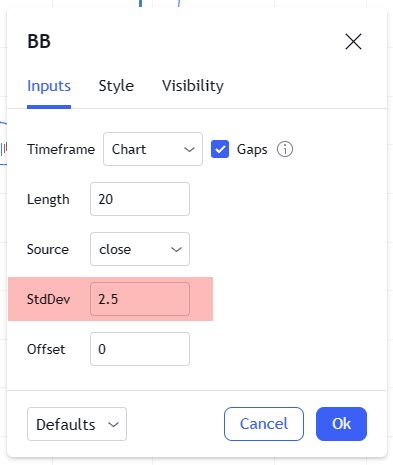The width and height of the screenshot is (393, 465).
Task: Click the BB dialog title
Action: point(39,42)
